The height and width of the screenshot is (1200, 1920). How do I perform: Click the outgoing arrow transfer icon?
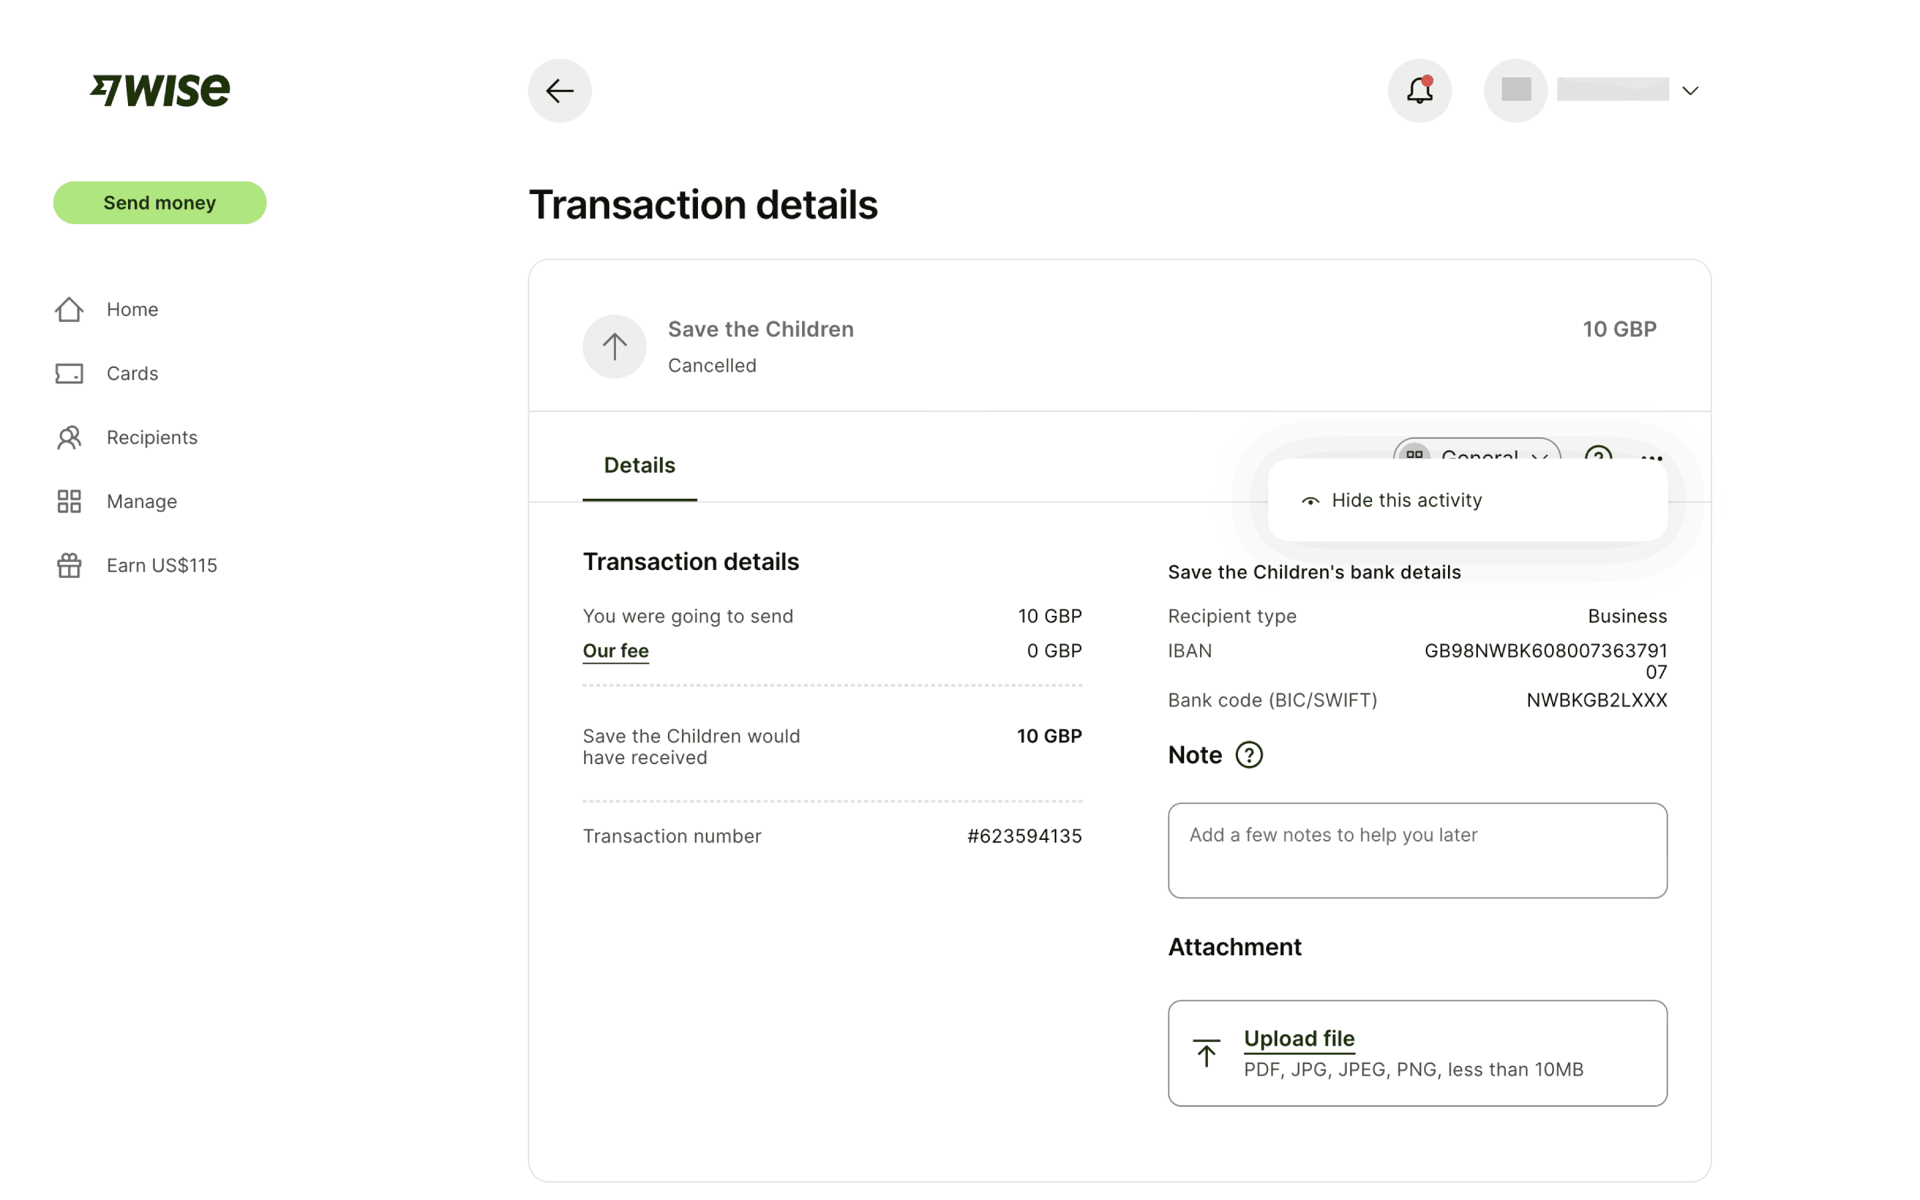(615, 347)
